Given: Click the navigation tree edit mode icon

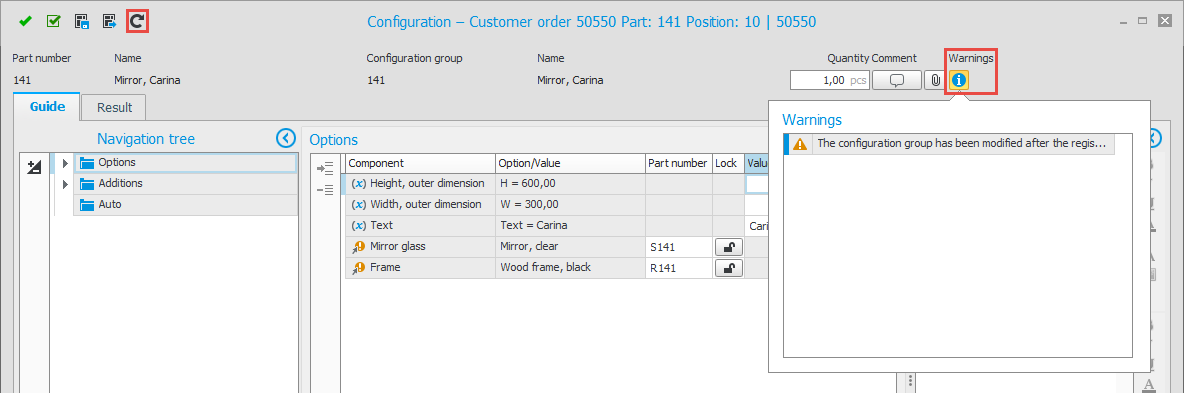Looking at the screenshot, I should click(32, 168).
